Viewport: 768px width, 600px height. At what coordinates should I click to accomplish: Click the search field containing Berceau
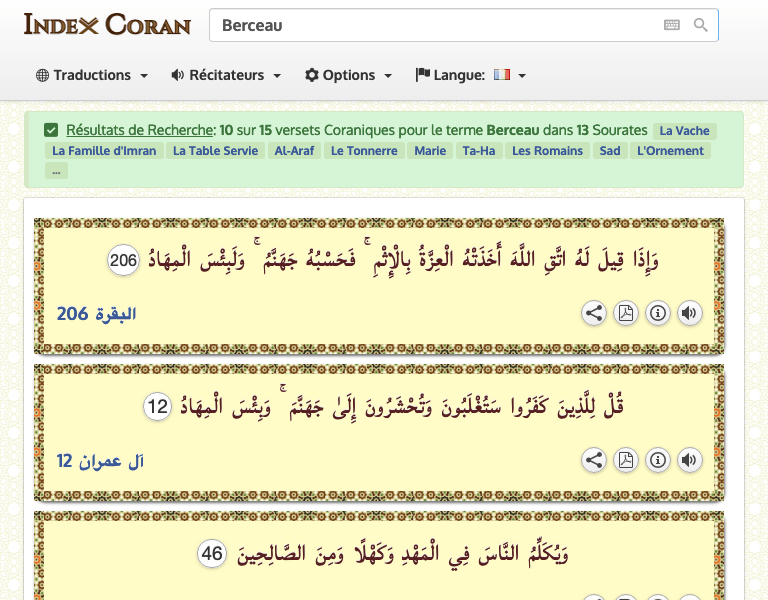[430, 26]
